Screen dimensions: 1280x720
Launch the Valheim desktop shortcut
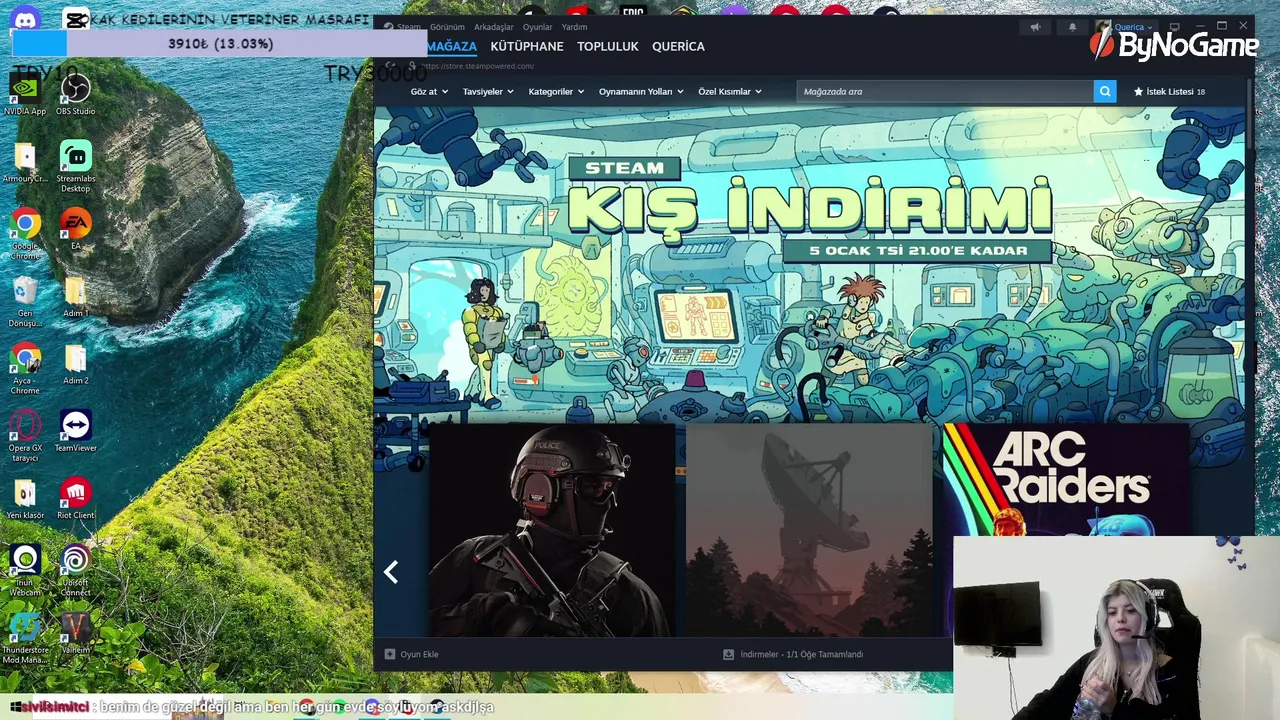click(x=75, y=633)
